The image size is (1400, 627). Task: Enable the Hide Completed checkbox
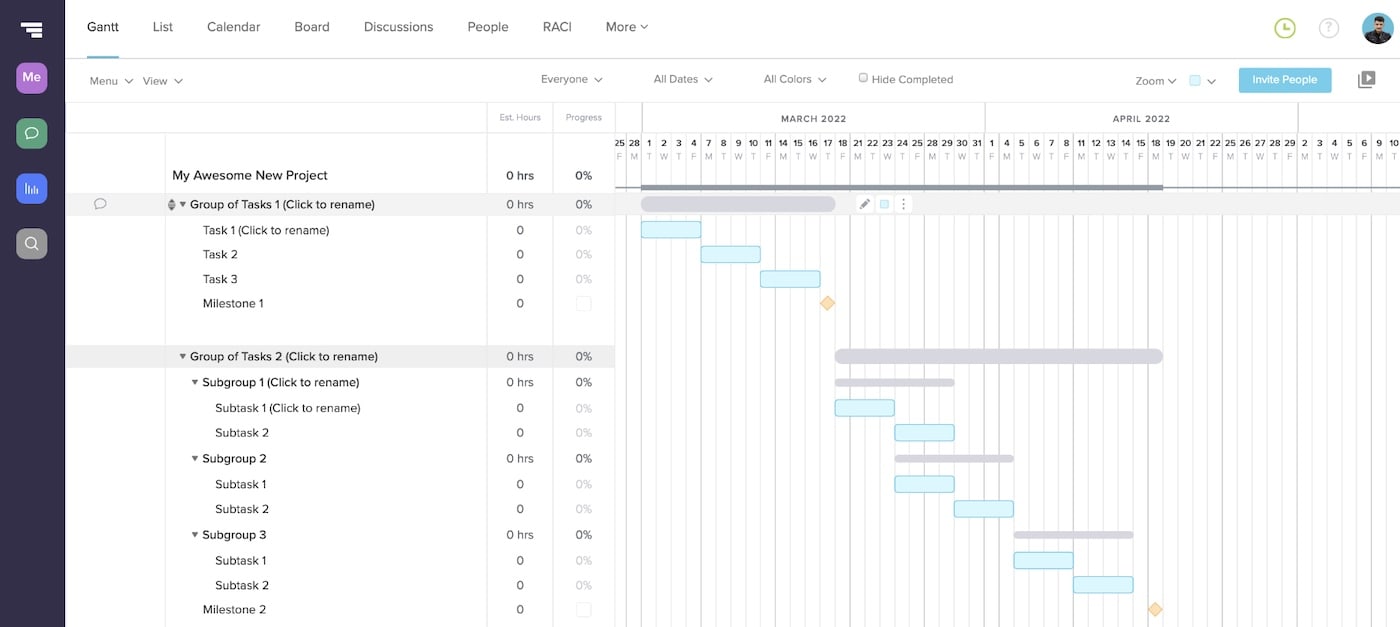[x=862, y=78]
